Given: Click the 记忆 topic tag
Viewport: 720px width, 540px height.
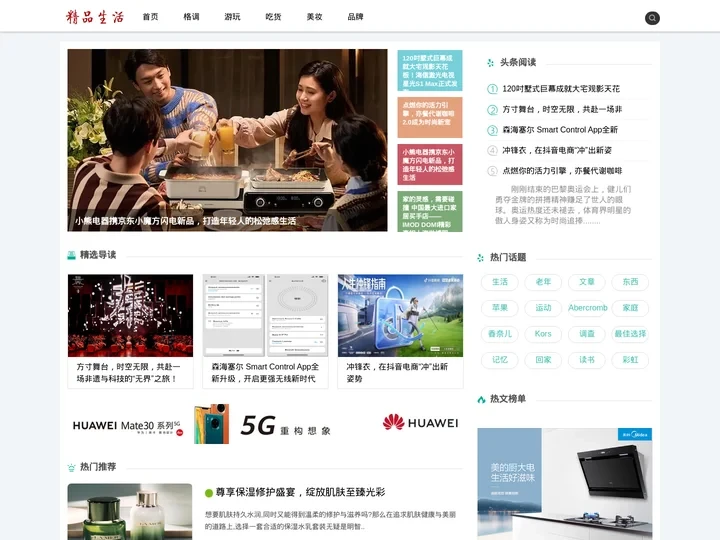Looking at the screenshot, I should pos(500,360).
